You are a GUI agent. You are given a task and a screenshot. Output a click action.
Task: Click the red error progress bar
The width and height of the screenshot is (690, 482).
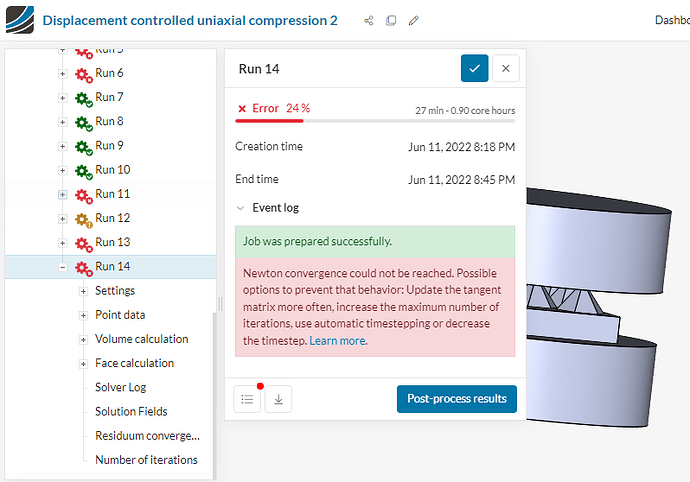pos(270,120)
